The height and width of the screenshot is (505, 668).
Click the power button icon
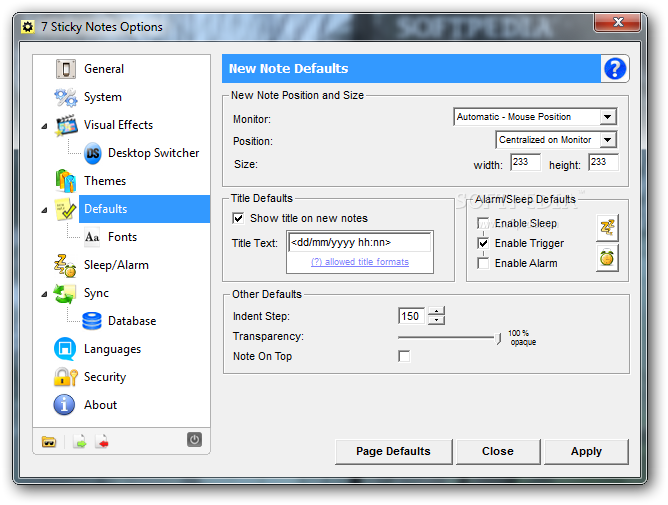coord(194,439)
